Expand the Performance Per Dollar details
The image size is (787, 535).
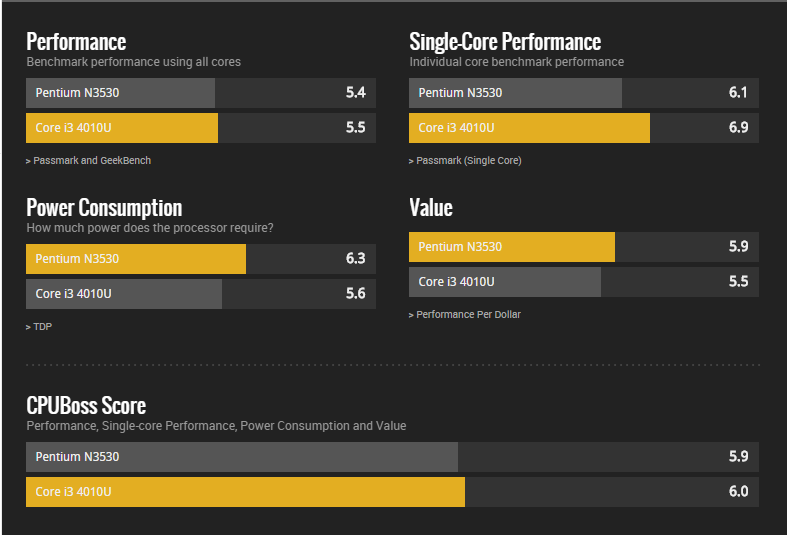(x=465, y=314)
